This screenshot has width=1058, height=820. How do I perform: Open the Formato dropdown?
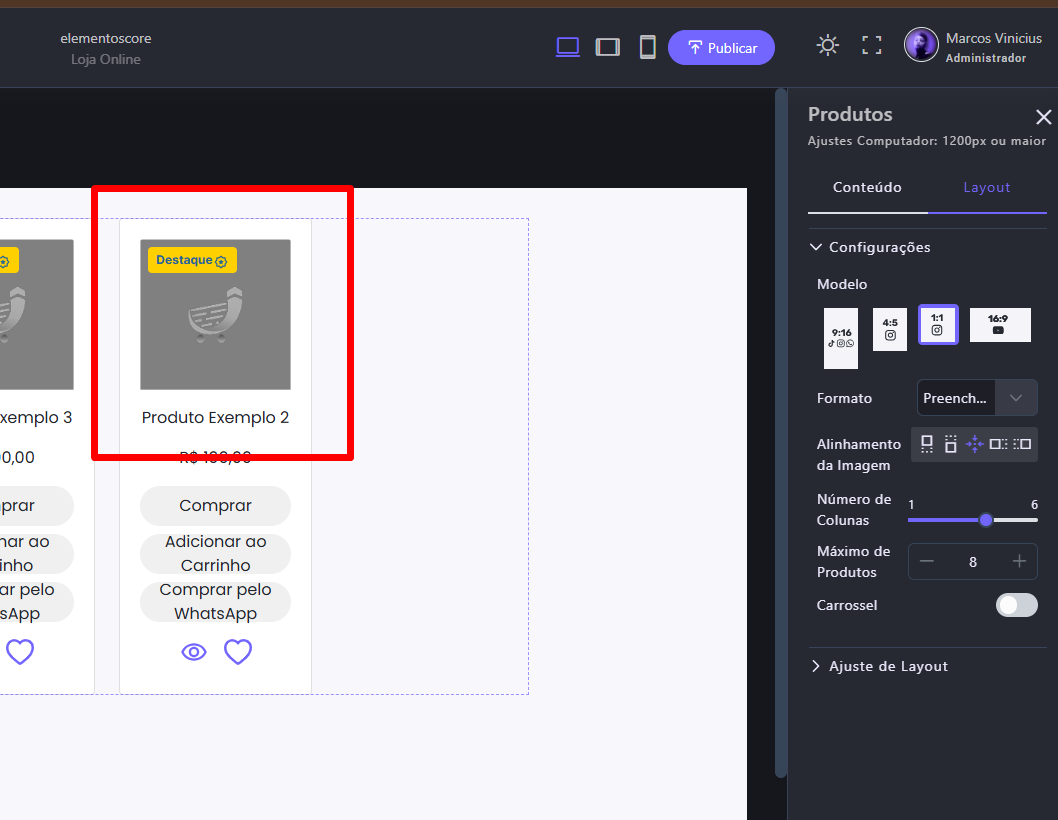coord(977,398)
